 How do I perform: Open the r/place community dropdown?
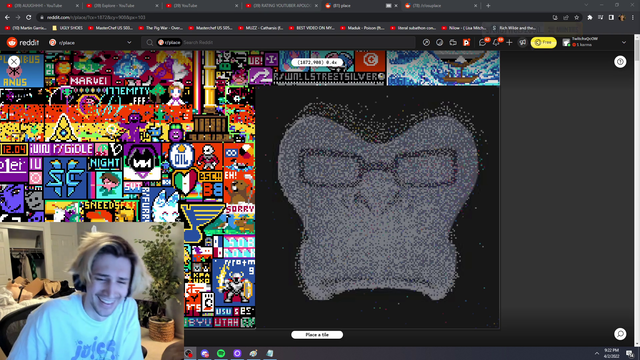click(90, 42)
